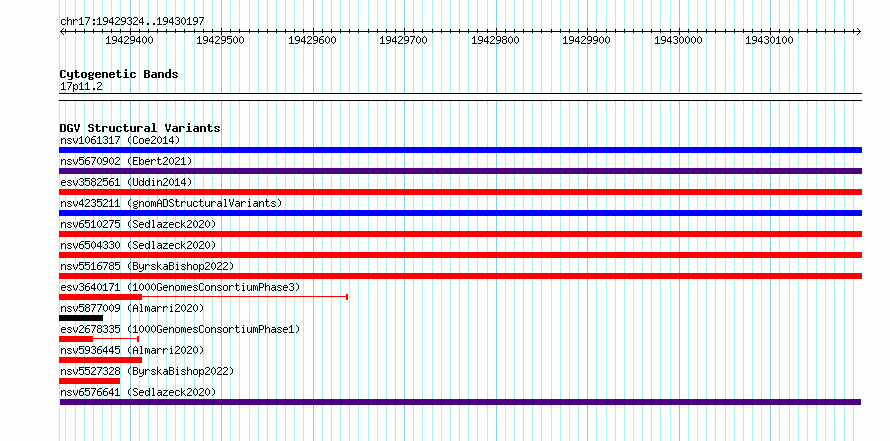Click the chr17:19429324..19430197 region label
The width and height of the screenshot is (890, 441).
132,22
